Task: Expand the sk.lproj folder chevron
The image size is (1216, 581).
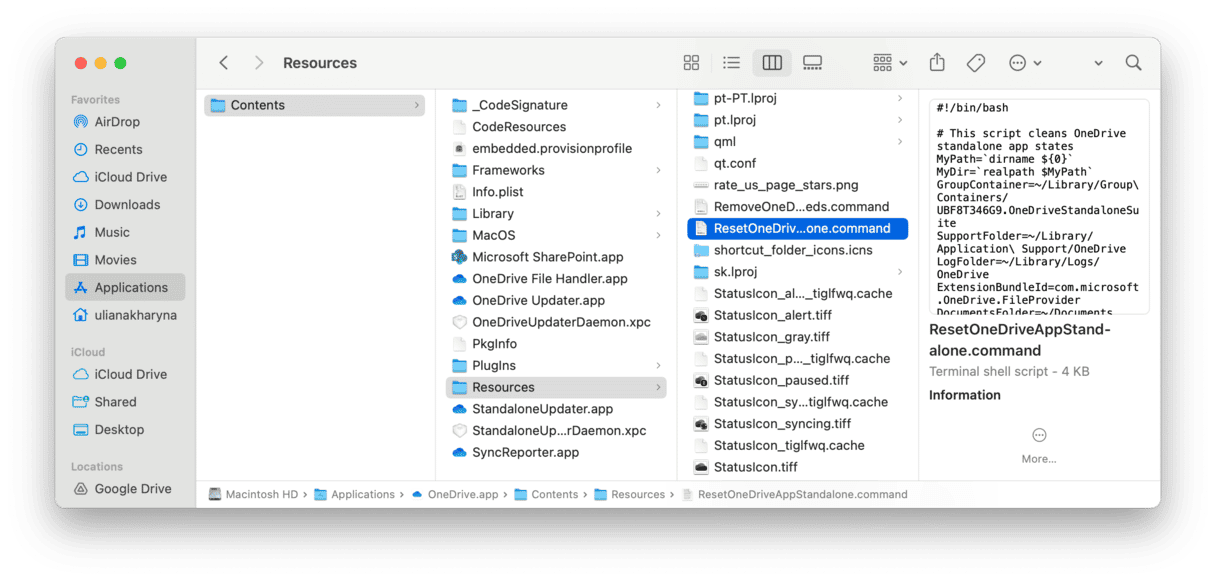Action: 900,272
